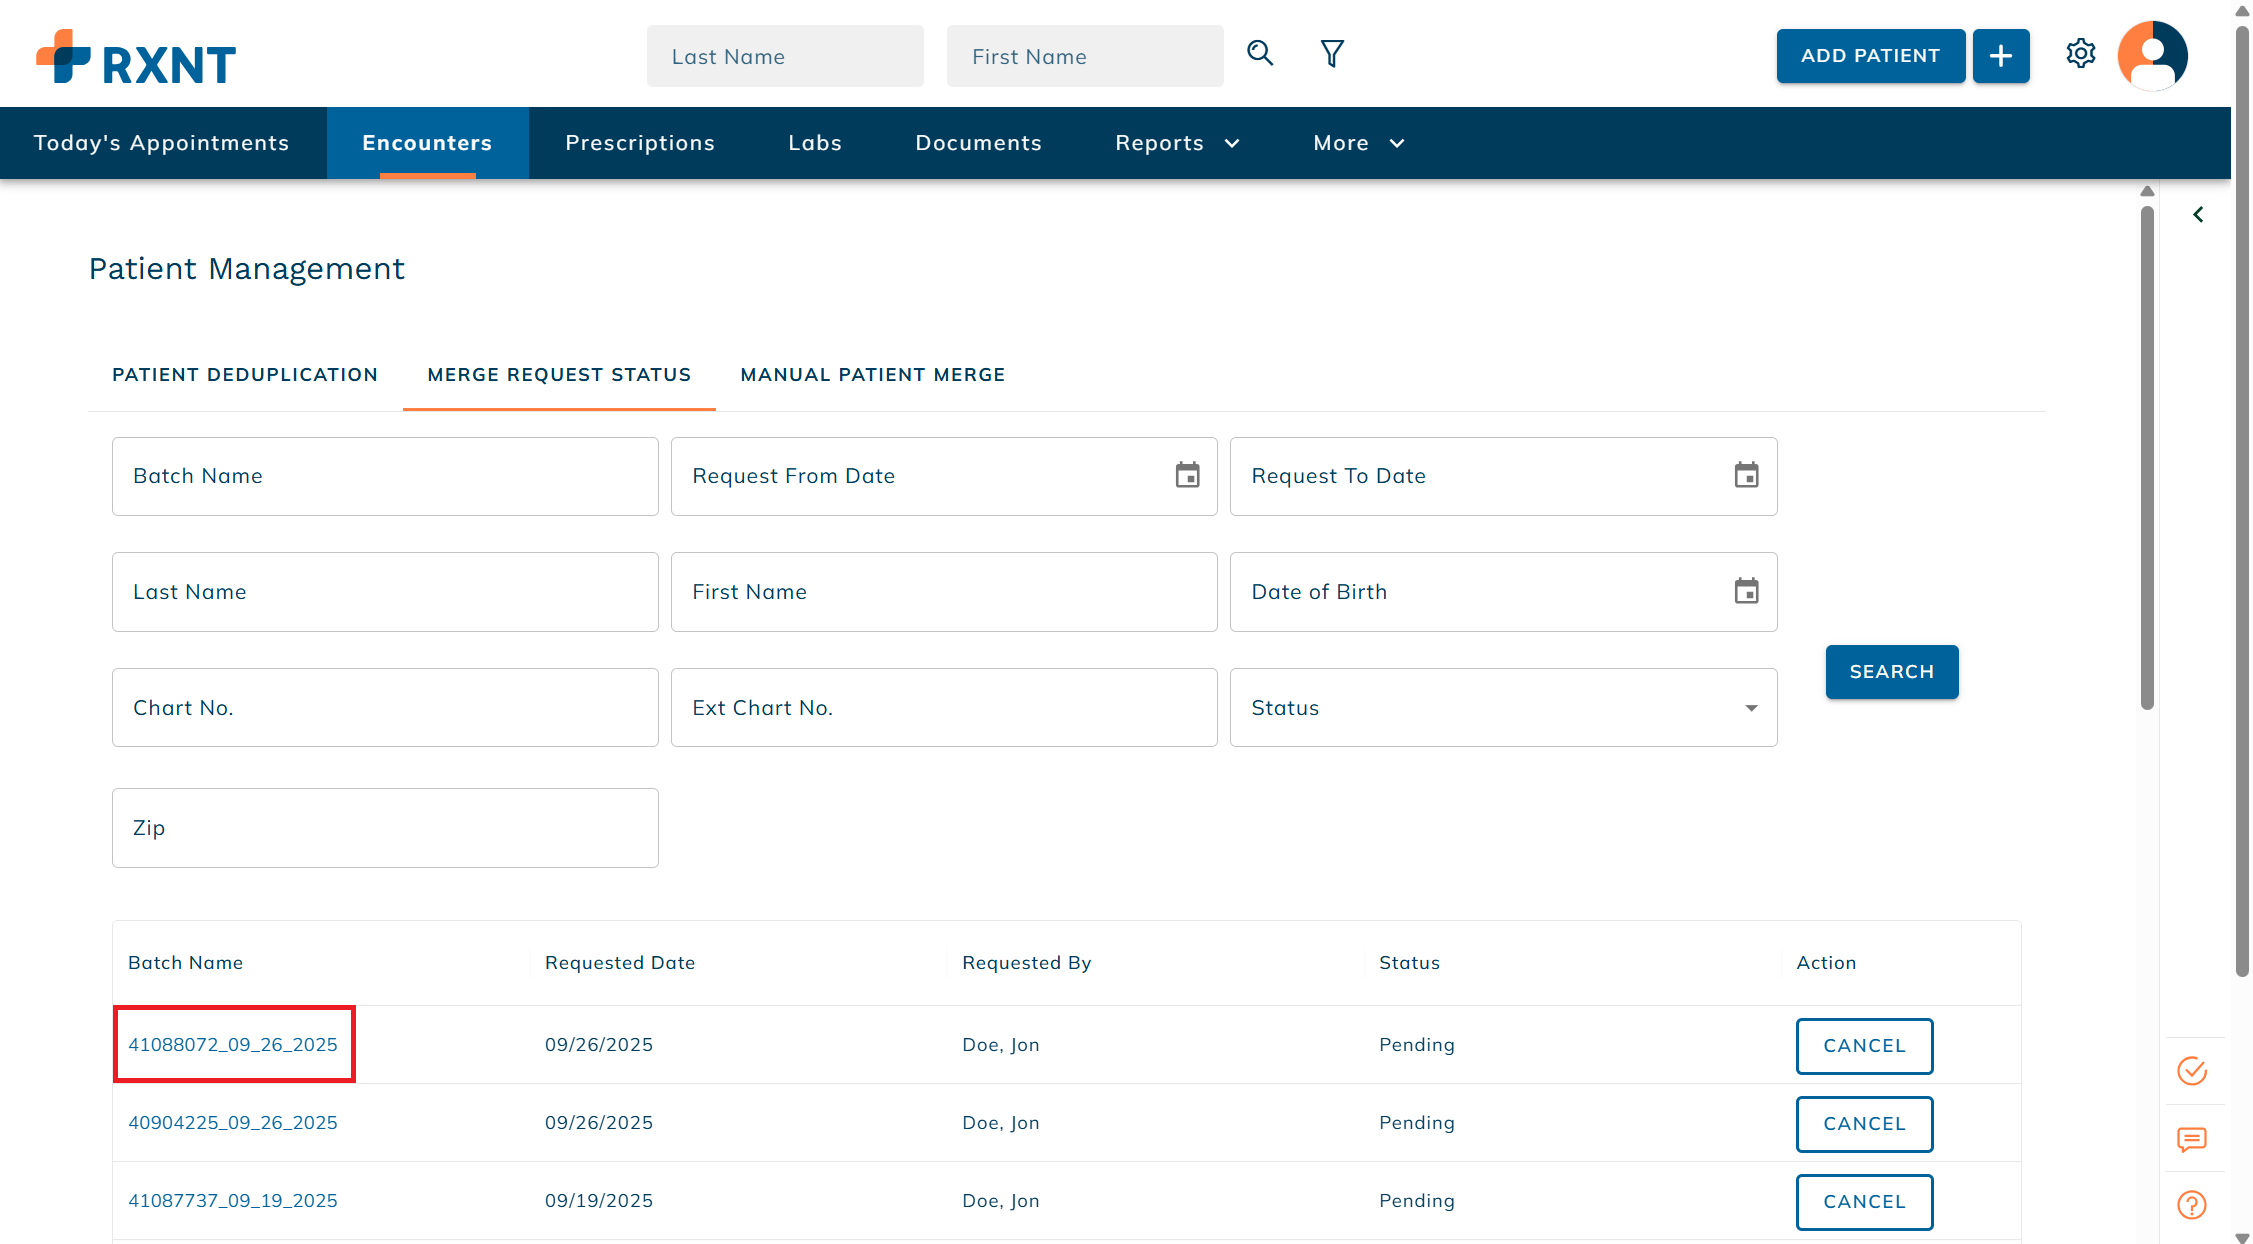Switch to Manual Patient Merge tab
Screen dimensions: 2253x1244
872,375
